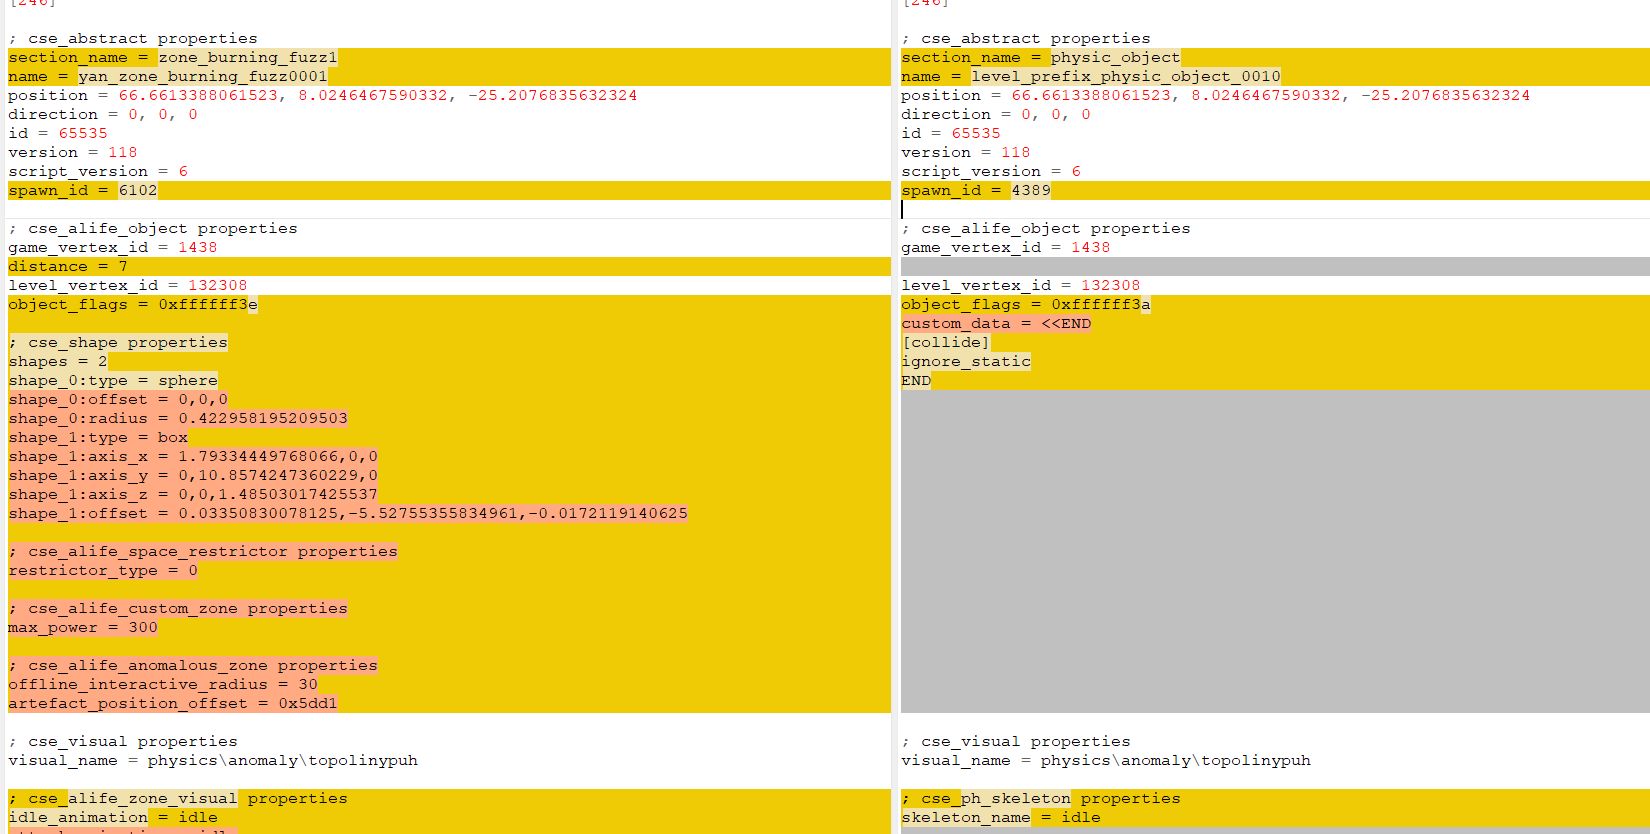This screenshot has height=834, width=1650.
Task: Click level_prefix_physic_object_0010 name text
Action: 1125,76
